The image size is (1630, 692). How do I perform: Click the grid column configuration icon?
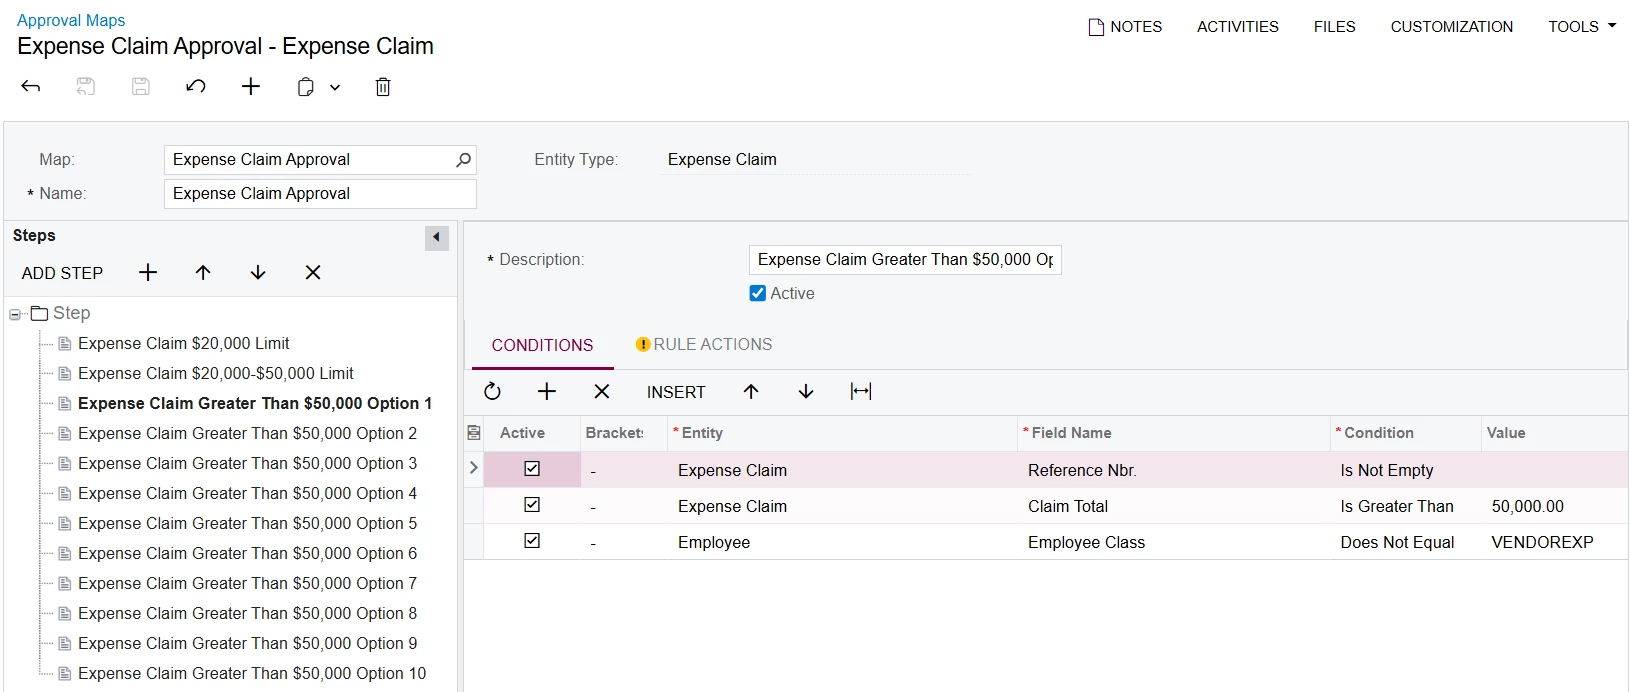(x=474, y=433)
